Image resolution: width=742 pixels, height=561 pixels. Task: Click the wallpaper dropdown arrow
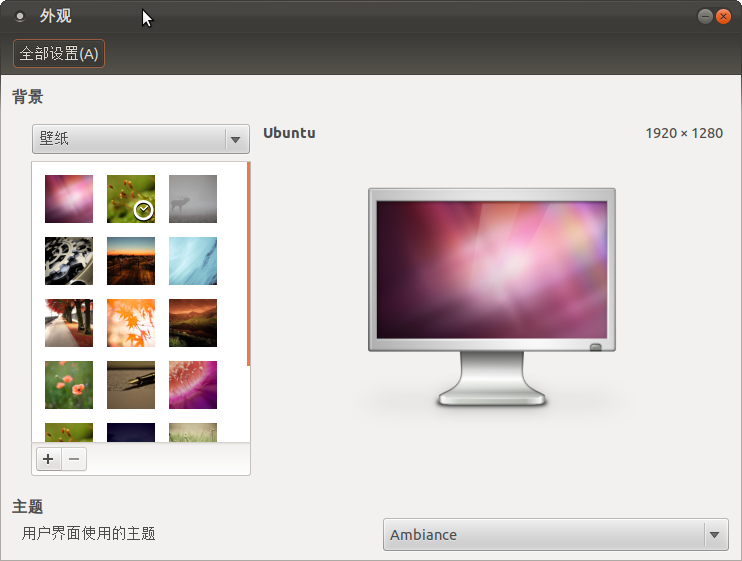236,140
